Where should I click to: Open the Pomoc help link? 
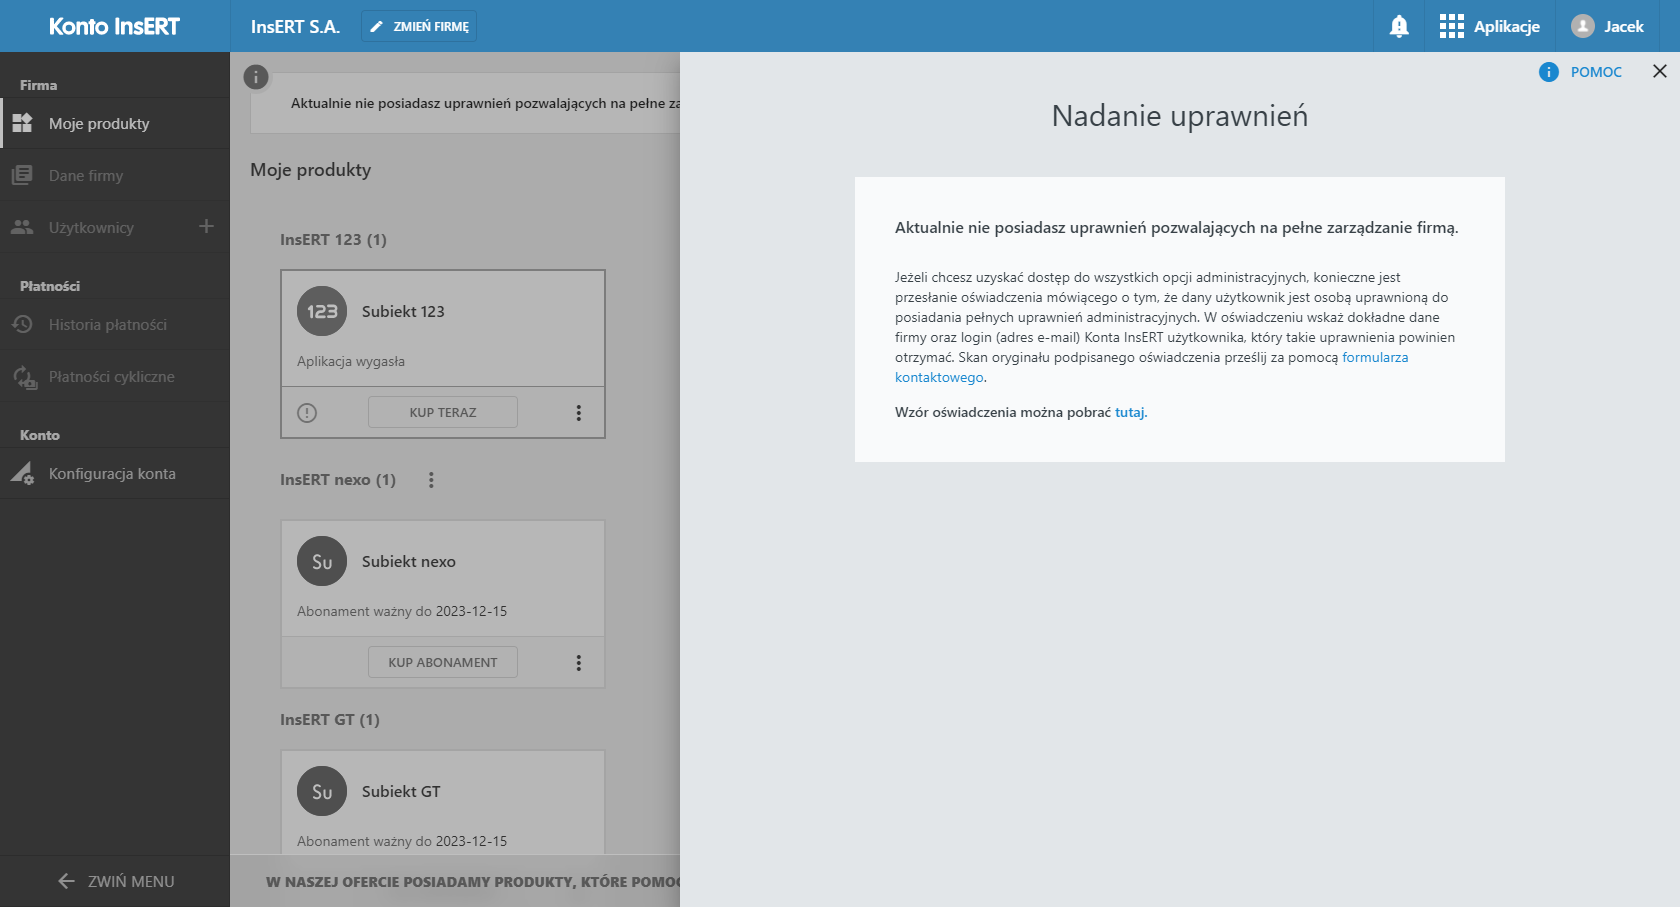click(1596, 72)
